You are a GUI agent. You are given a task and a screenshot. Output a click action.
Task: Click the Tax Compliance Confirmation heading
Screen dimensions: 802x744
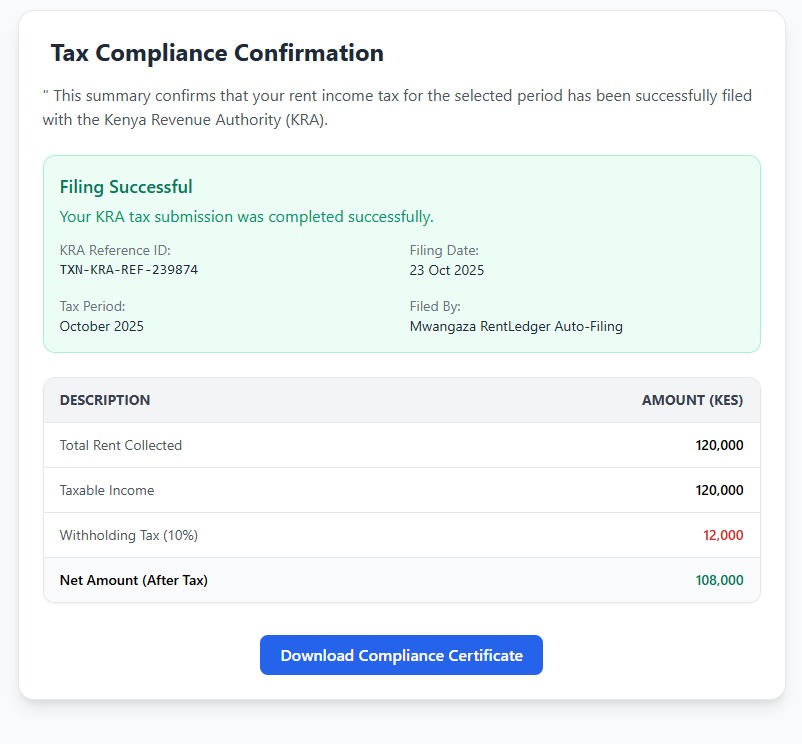217,53
